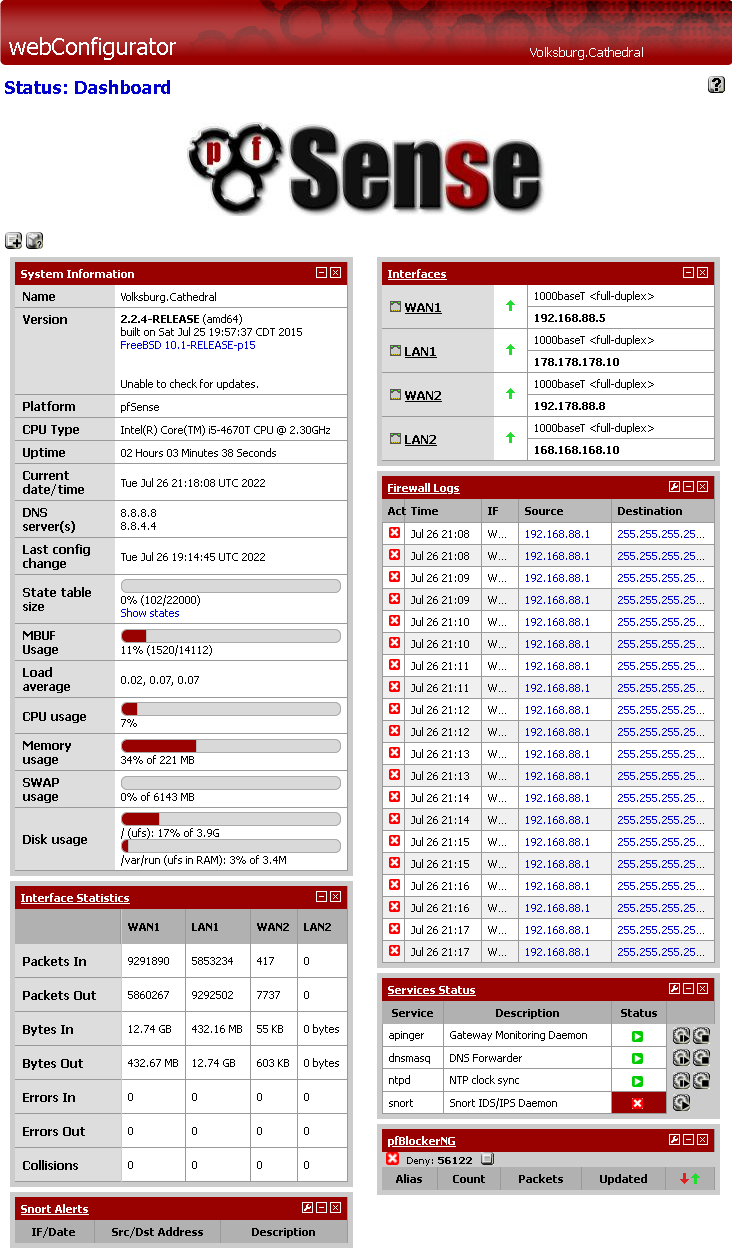Restart the ntpd service
732x1248 pixels.
[681, 1081]
